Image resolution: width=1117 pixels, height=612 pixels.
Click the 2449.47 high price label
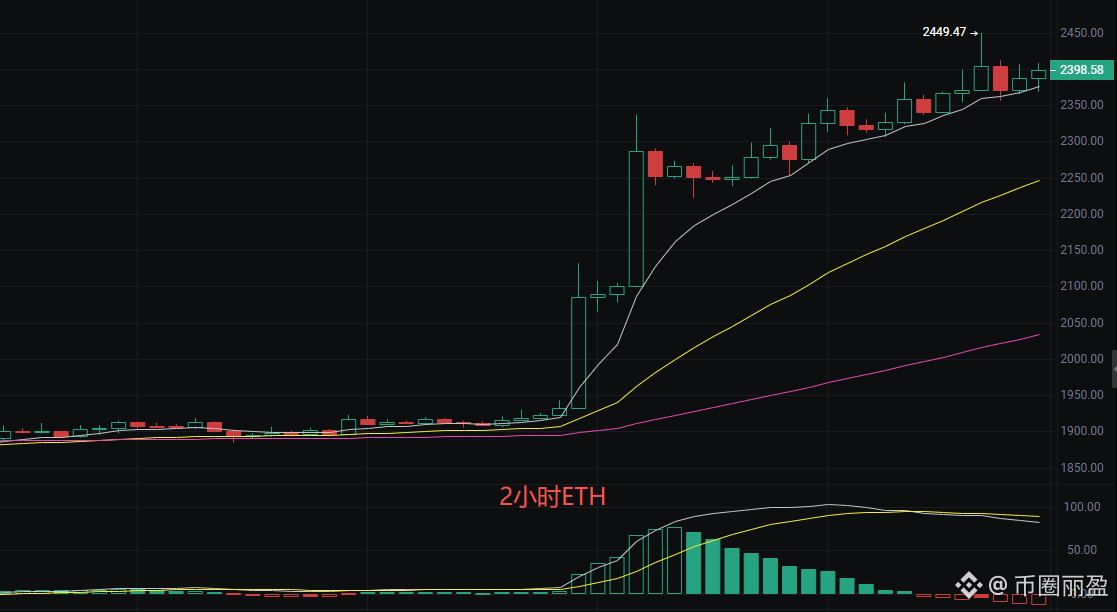(944, 32)
